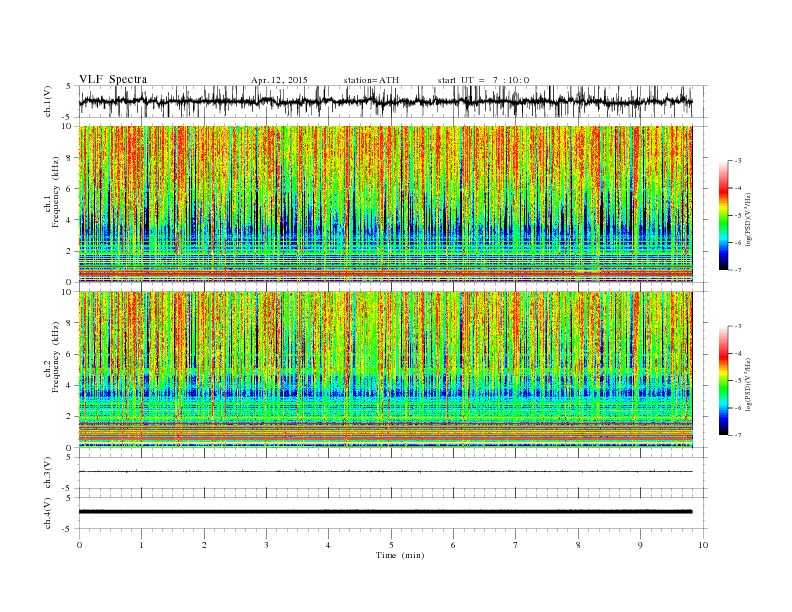Click the thick ch.4 voltage trace band
Viewport: 792px width, 612px height.
[385, 512]
